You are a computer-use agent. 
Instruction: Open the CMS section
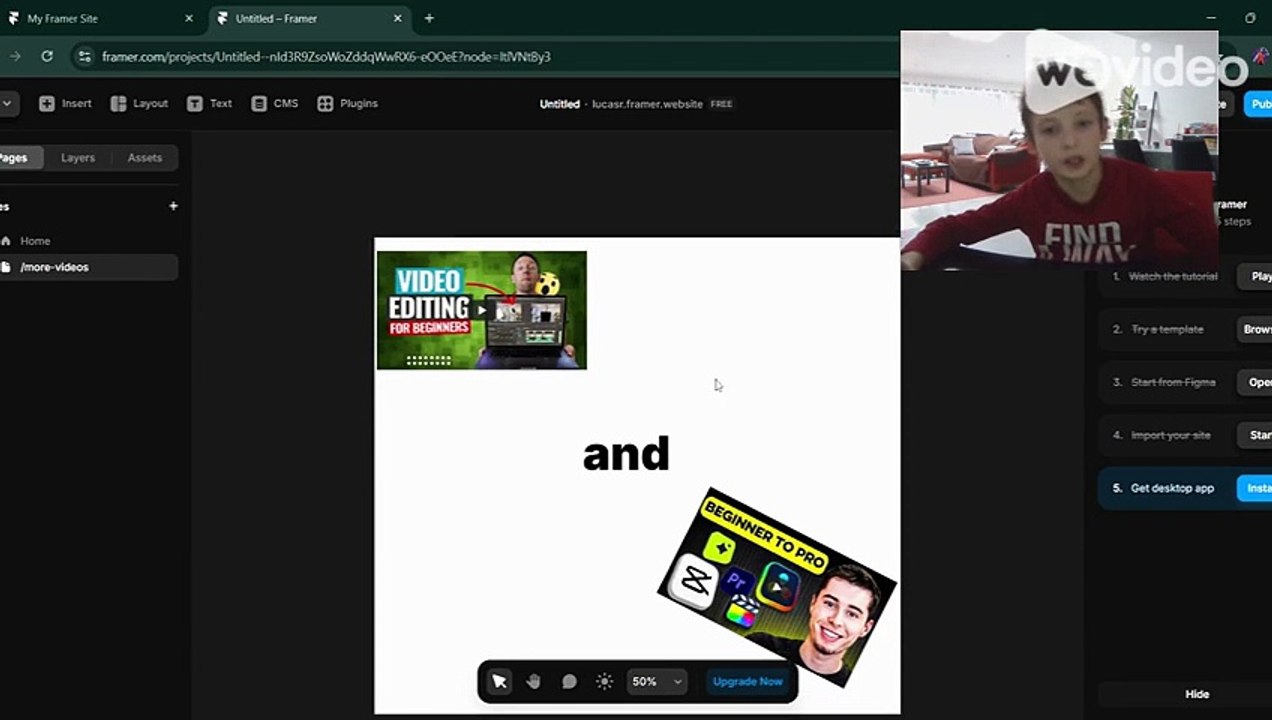tap(275, 103)
